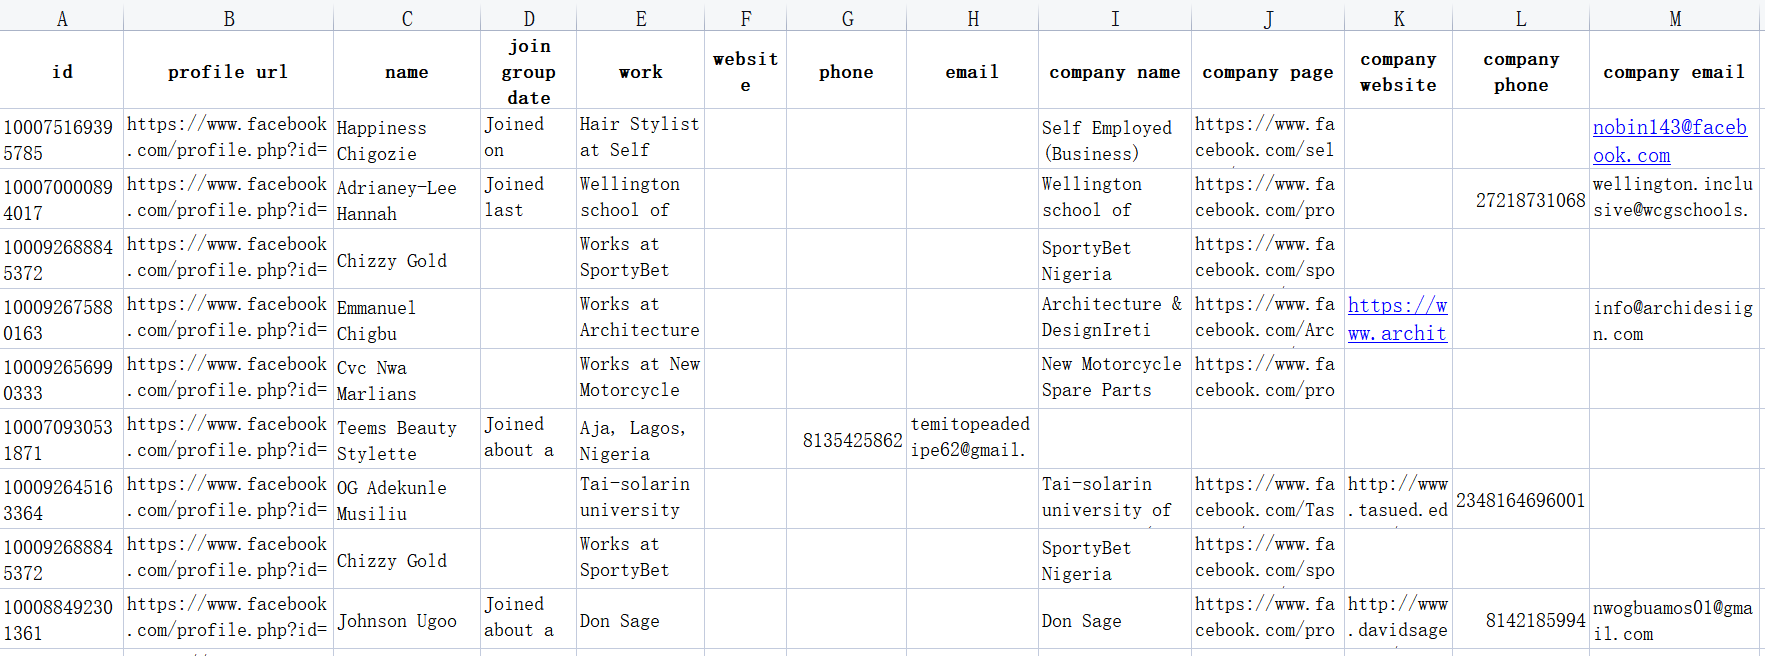Click the 'work' header cell
The image size is (1765, 656).
(641, 70)
